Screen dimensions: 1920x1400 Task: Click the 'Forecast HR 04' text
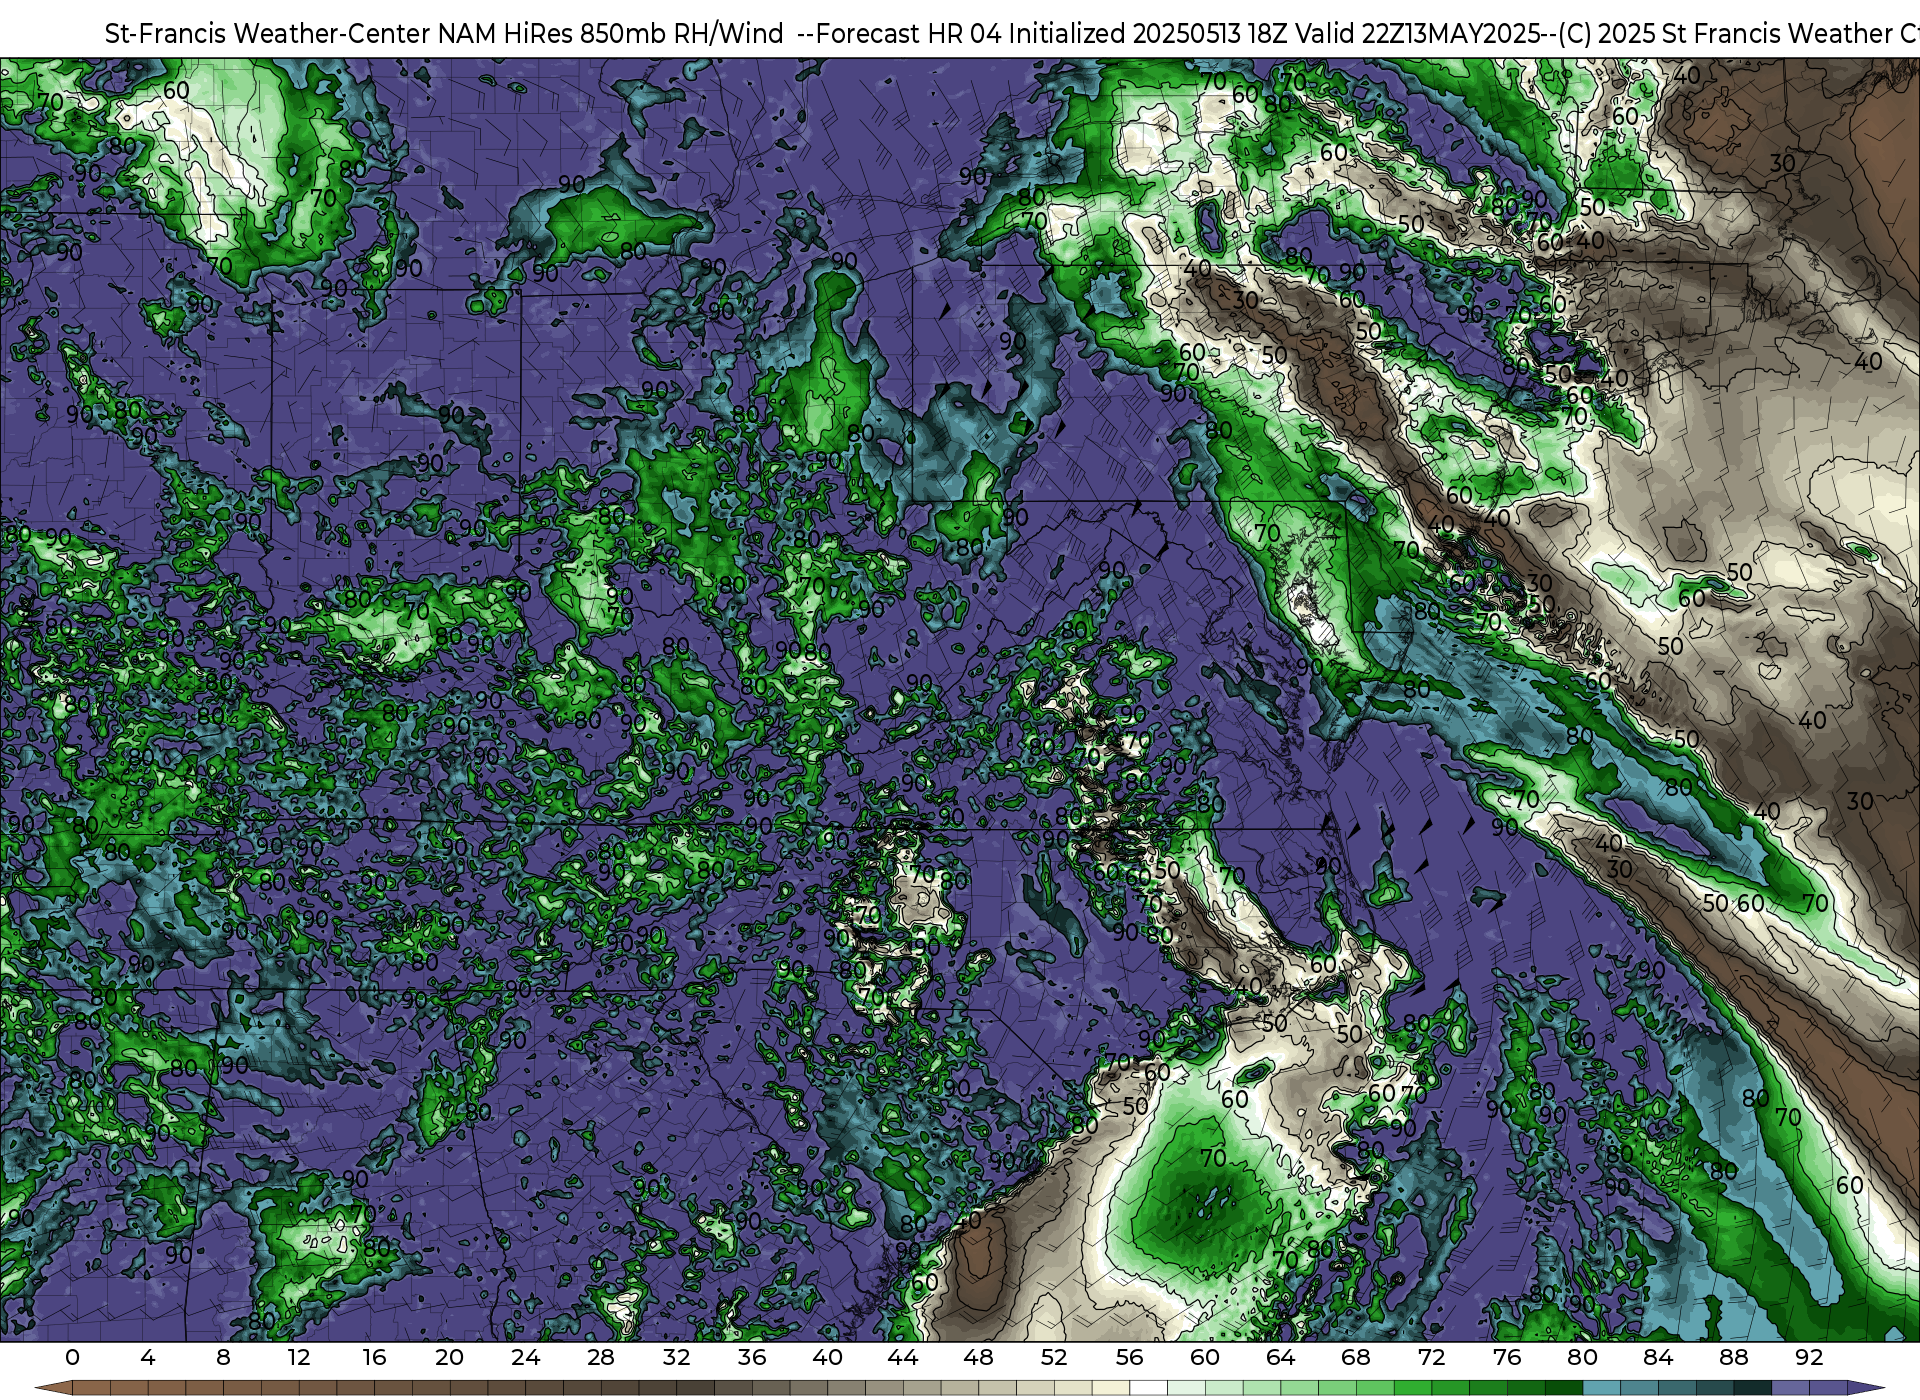tap(909, 34)
